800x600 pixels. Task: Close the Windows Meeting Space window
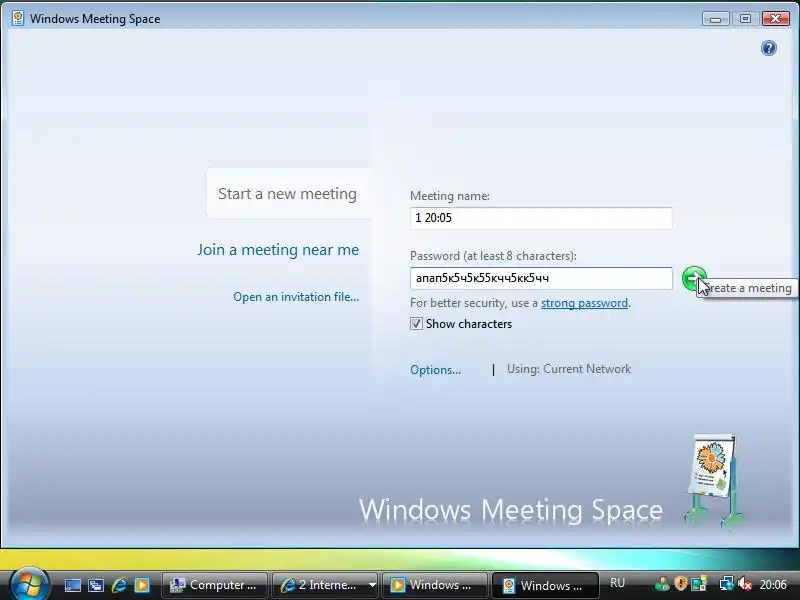[x=776, y=19]
